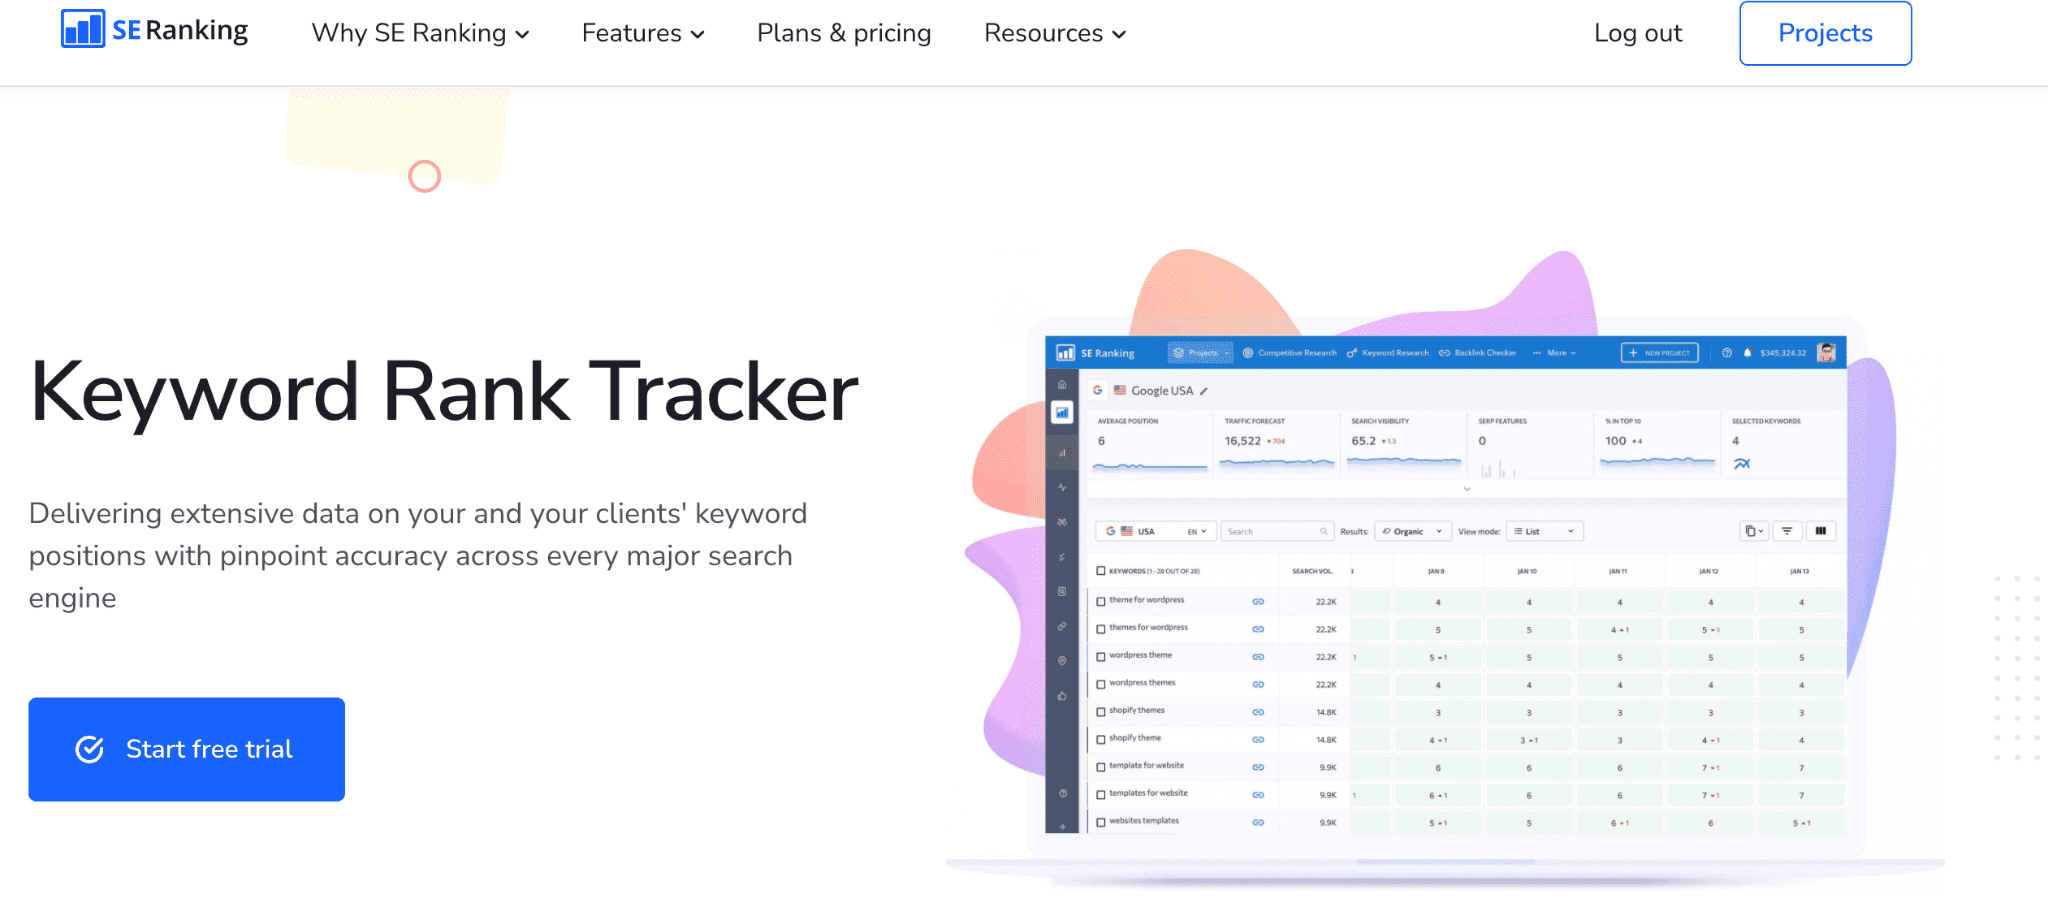2048x913 pixels.
Task: Open Competitive Research in the dashboard bar
Action: [x=1289, y=353]
